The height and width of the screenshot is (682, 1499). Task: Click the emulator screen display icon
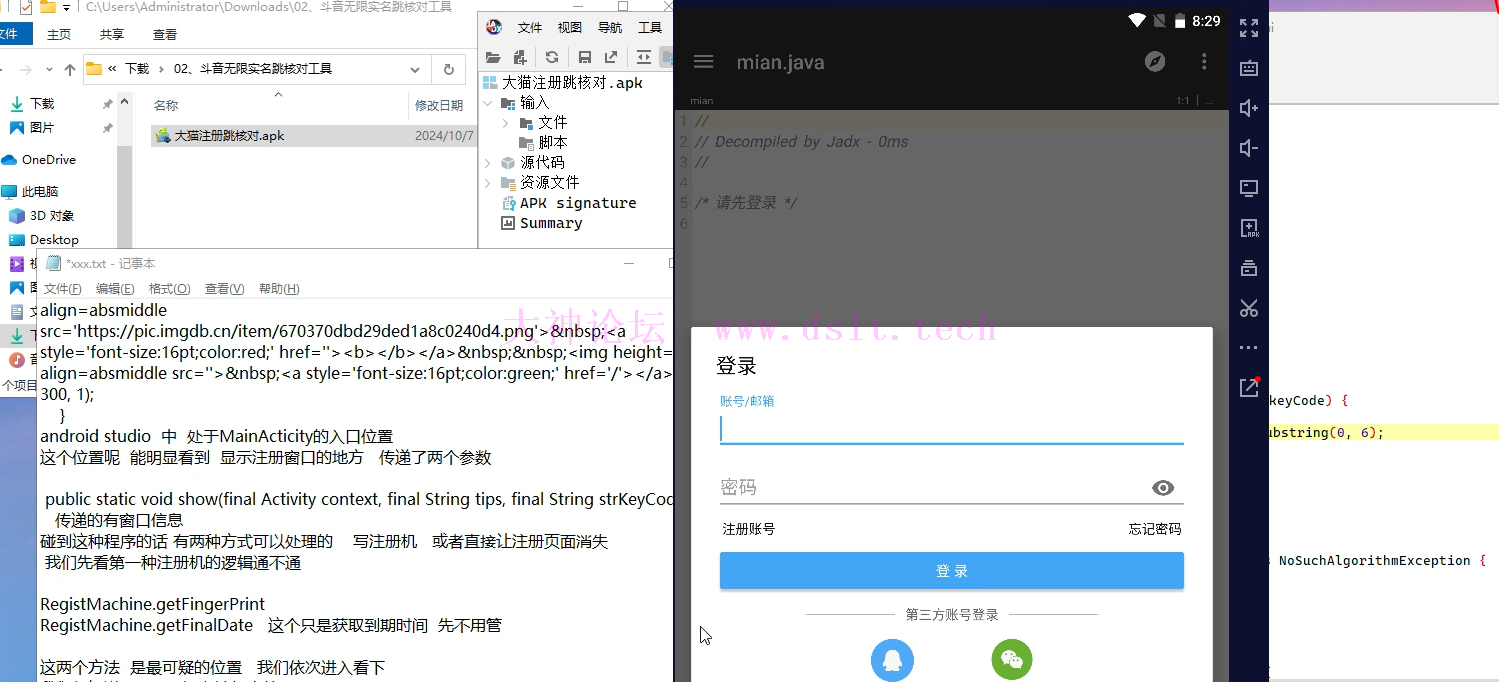[1249, 188]
